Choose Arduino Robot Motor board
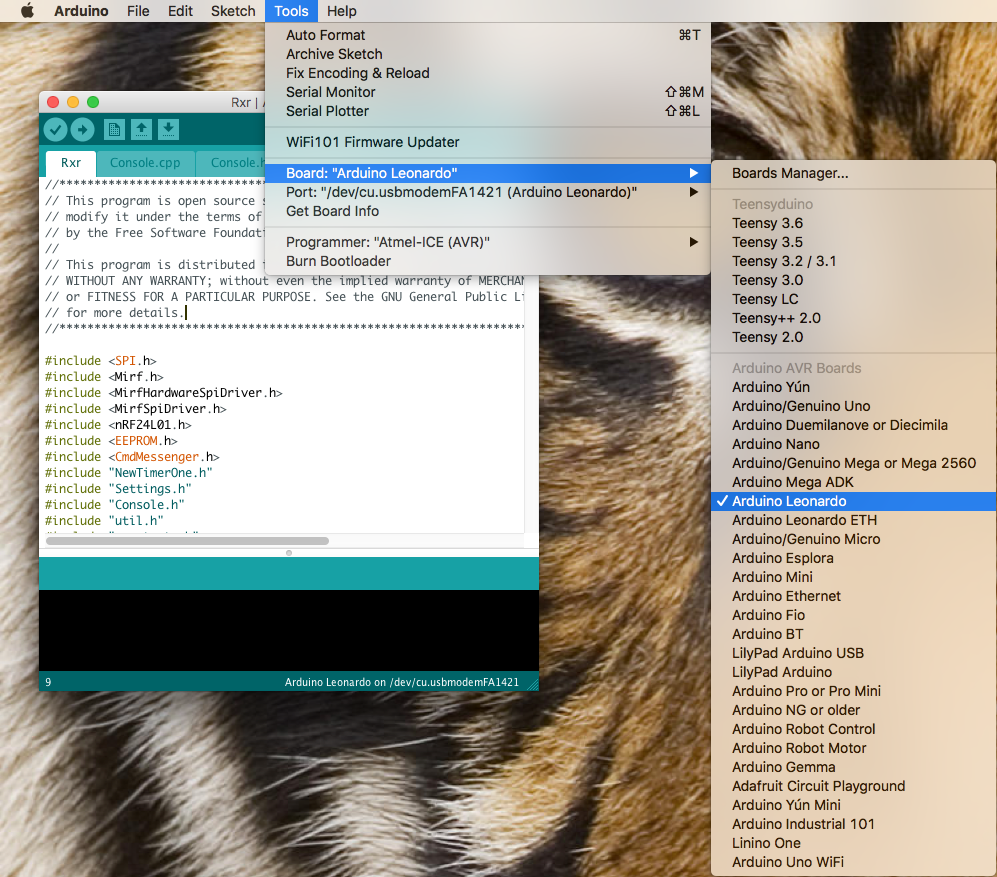The height and width of the screenshot is (877, 997). (x=854, y=748)
